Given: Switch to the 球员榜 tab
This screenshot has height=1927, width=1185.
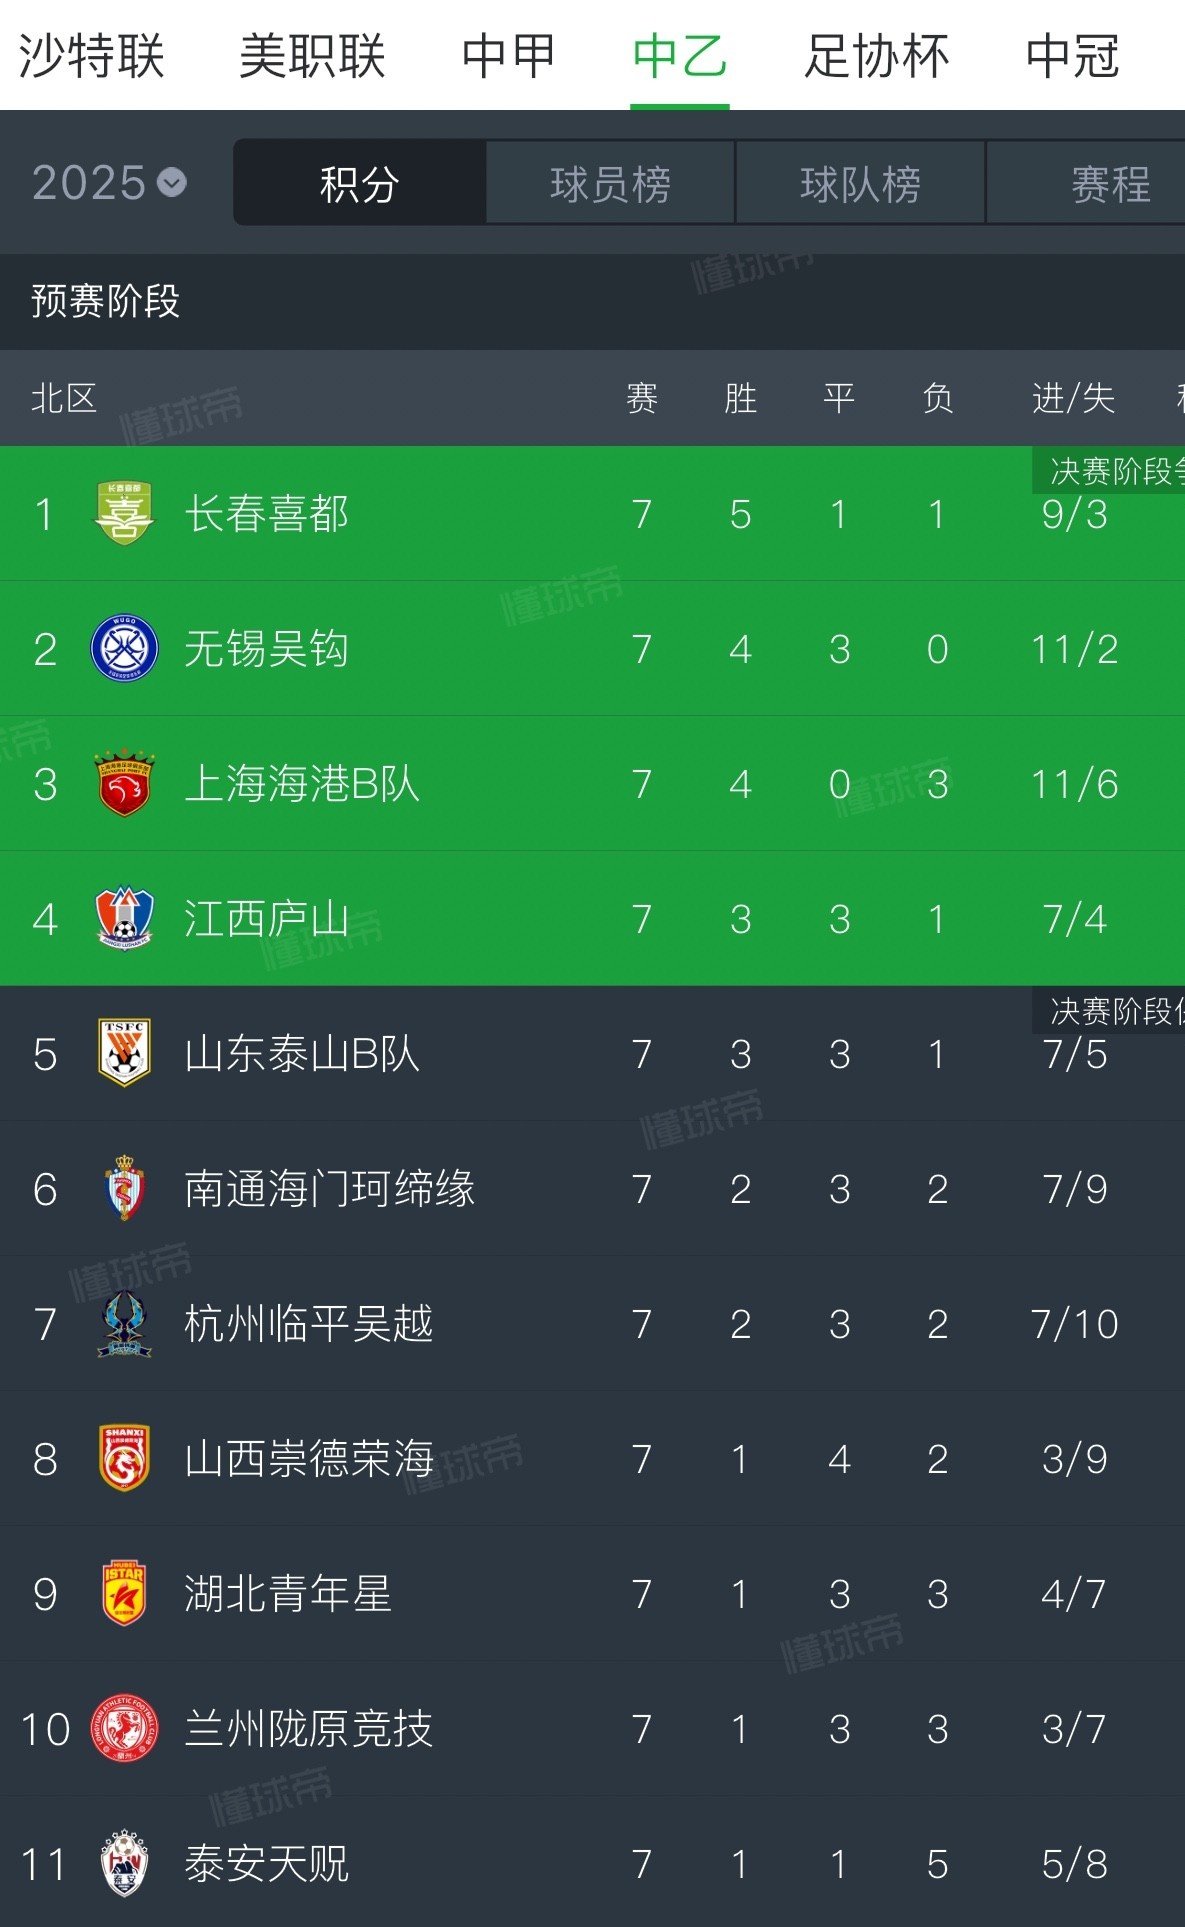Looking at the screenshot, I should coord(608,183).
